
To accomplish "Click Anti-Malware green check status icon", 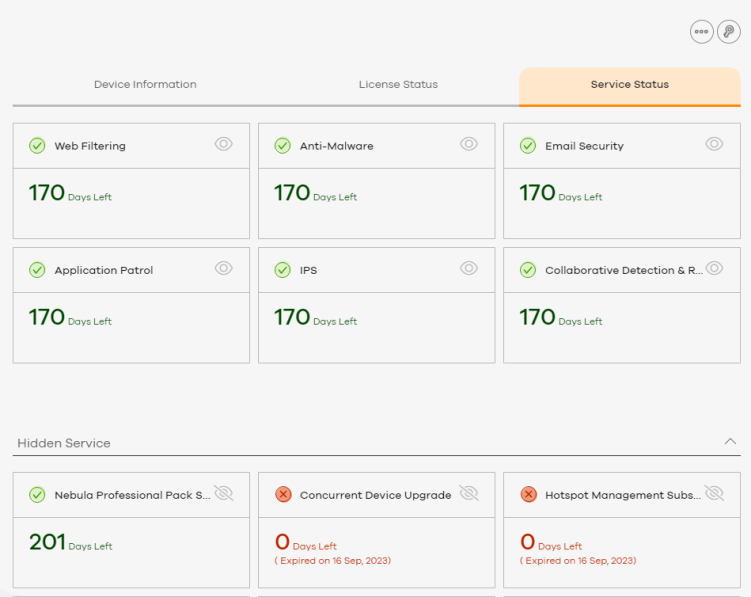I will [283, 145].
